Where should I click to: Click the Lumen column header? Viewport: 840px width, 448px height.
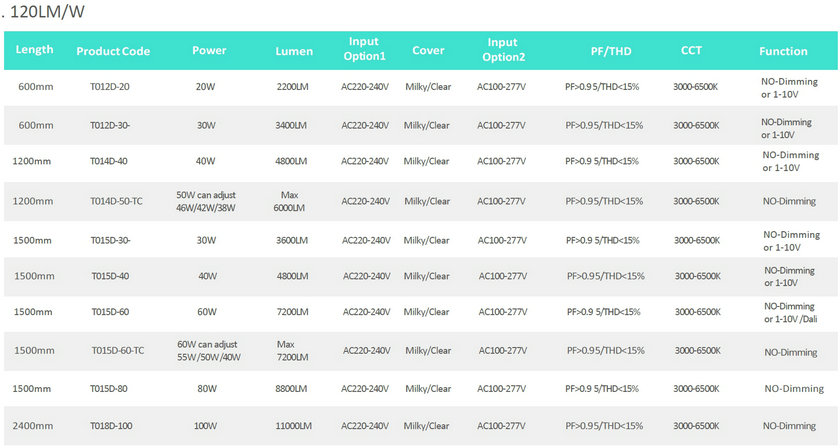294,51
